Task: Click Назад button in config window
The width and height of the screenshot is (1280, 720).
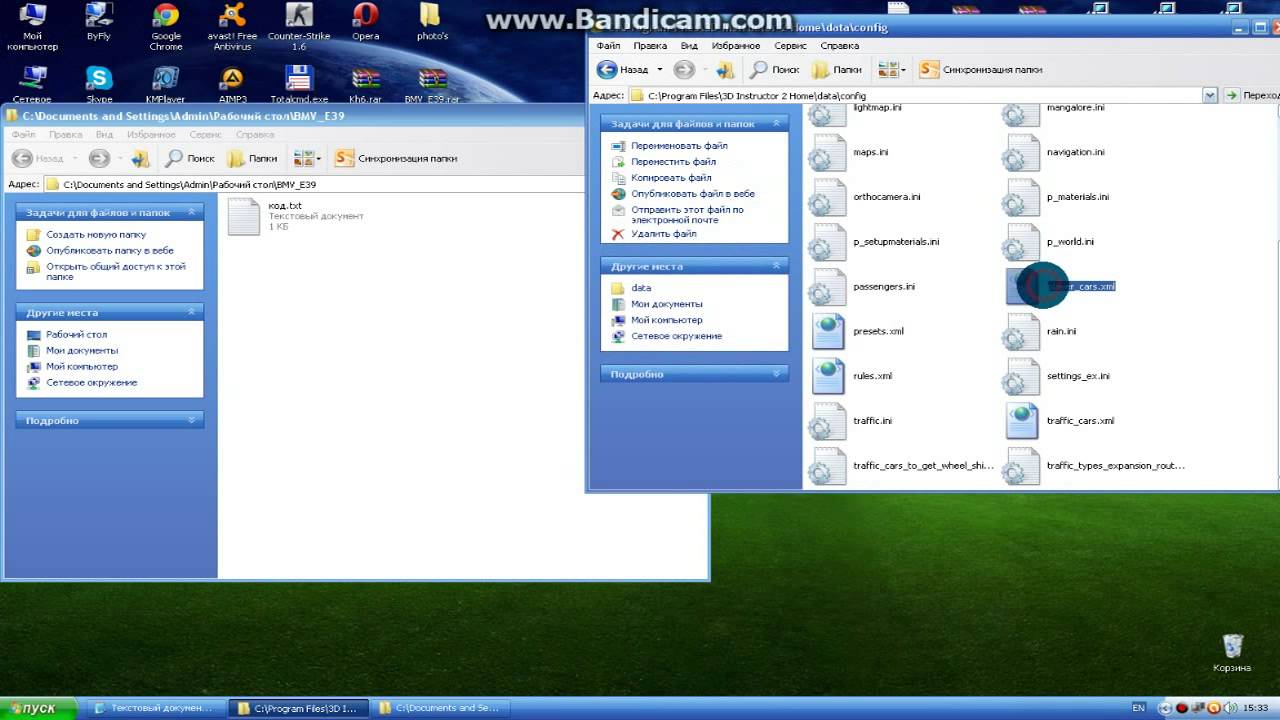Action: (x=624, y=69)
